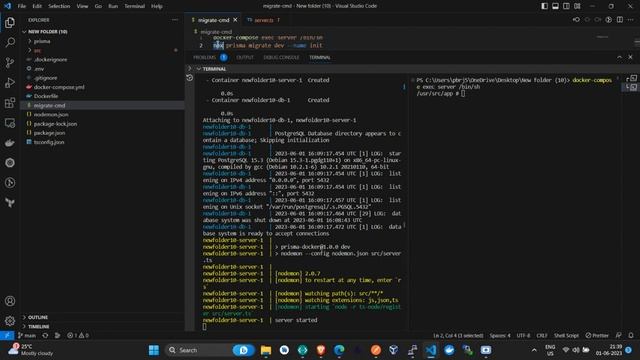Toggle the secondary side bar layout
Viewport: 640px width, 360px height.
[x=567, y=6]
